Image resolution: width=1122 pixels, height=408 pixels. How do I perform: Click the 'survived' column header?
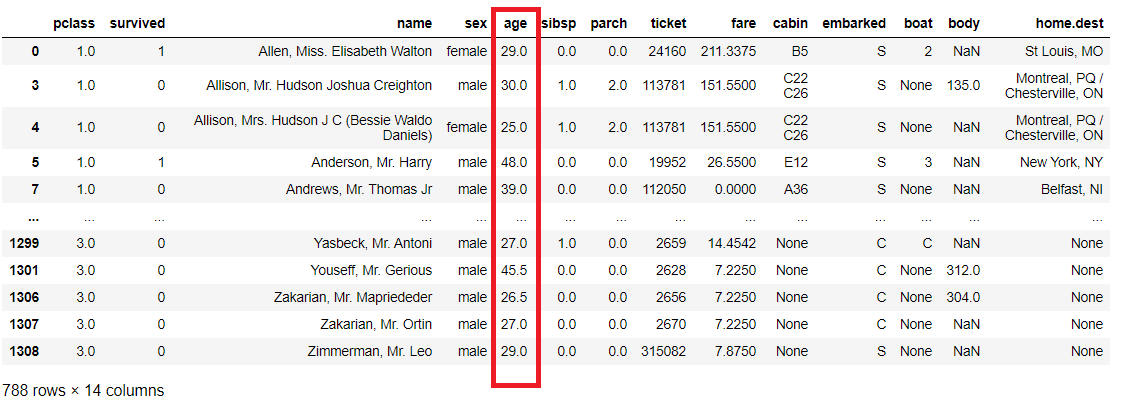[x=137, y=23]
